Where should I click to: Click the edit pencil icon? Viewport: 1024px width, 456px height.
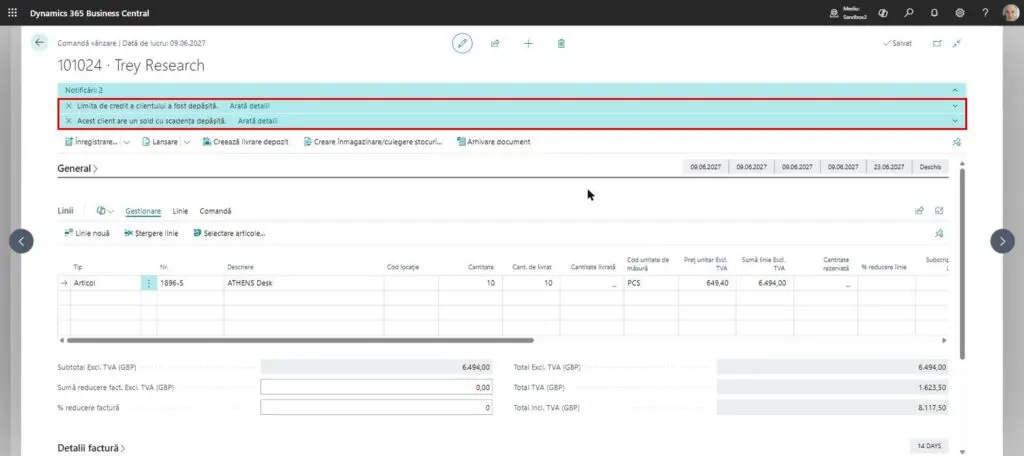[x=462, y=43]
